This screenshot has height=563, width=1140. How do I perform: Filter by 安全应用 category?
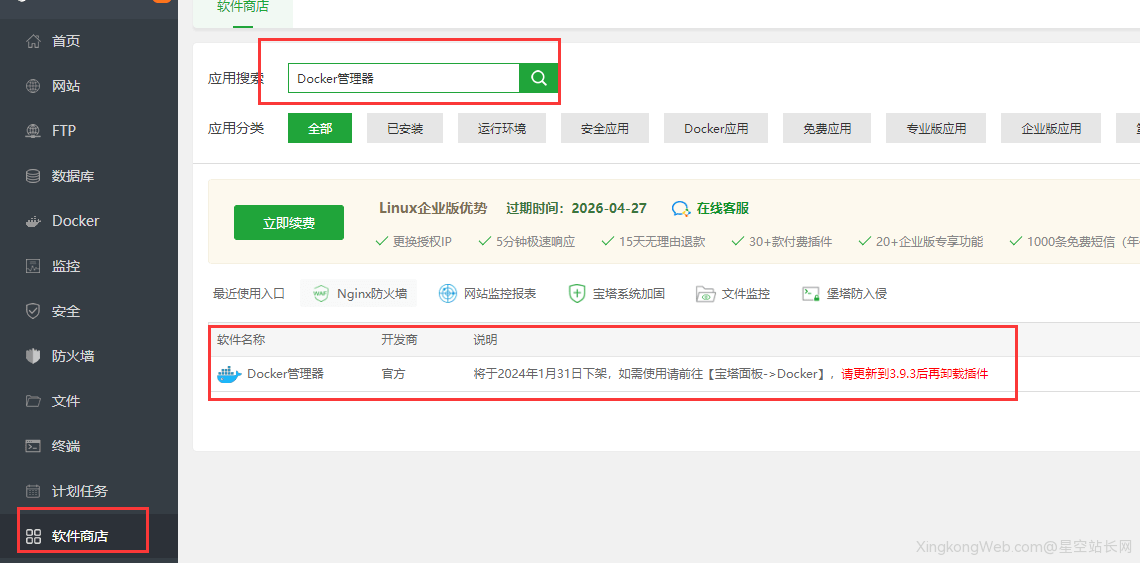[605, 128]
